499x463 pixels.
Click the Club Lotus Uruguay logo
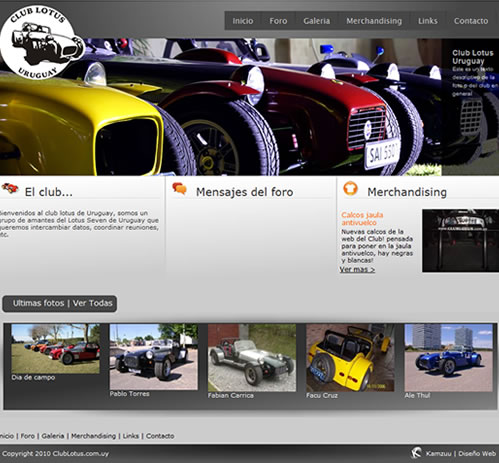(41, 42)
